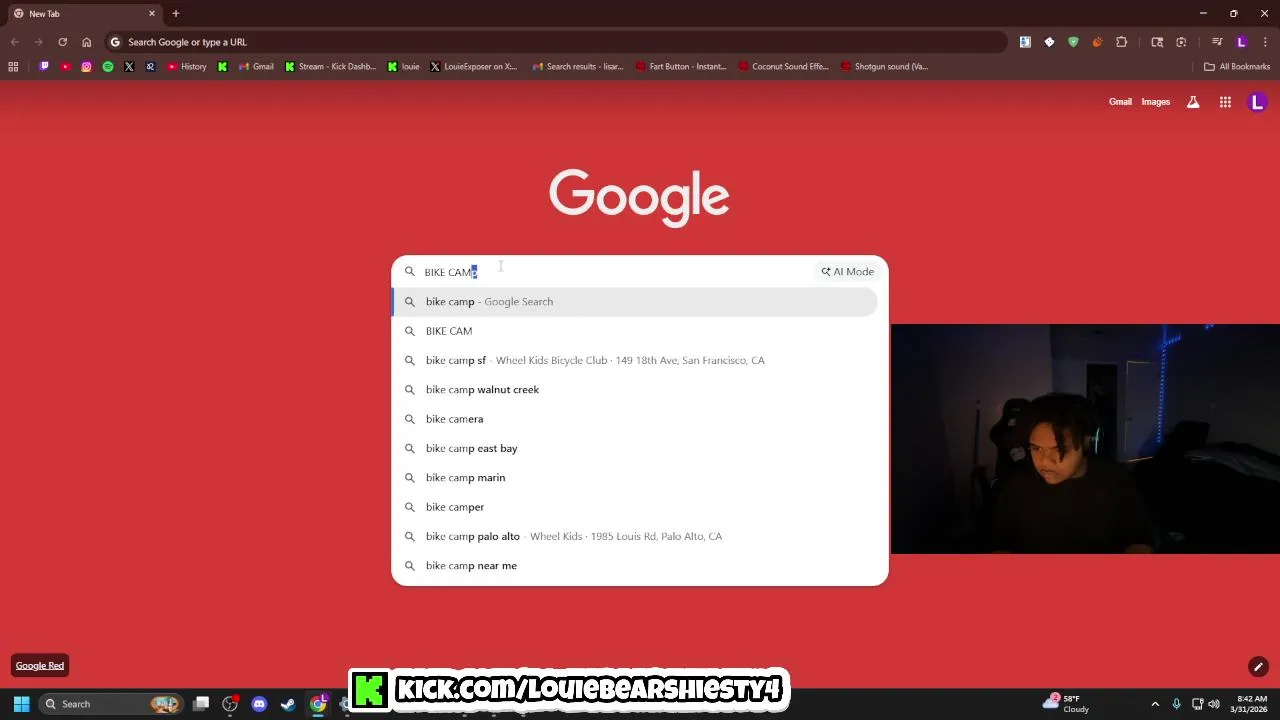Screen dimensions: 1280x720
Task: Click the taskbar Search box
Action: [x=111, y=704]
